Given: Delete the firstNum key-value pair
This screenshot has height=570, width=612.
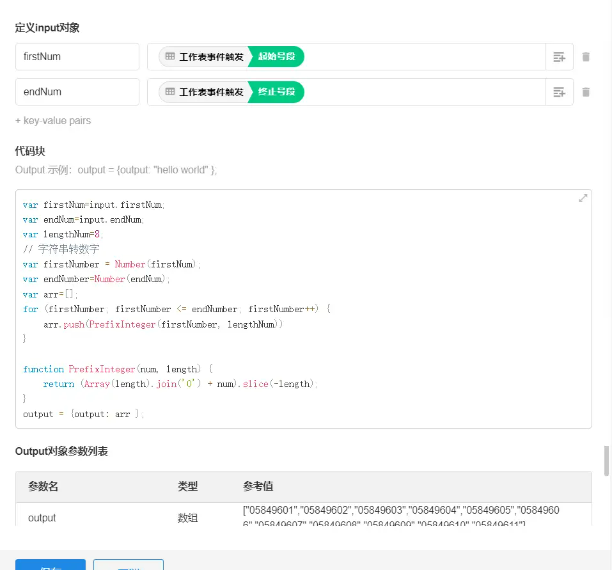Looking at the screenshot, I should point(586,57).
